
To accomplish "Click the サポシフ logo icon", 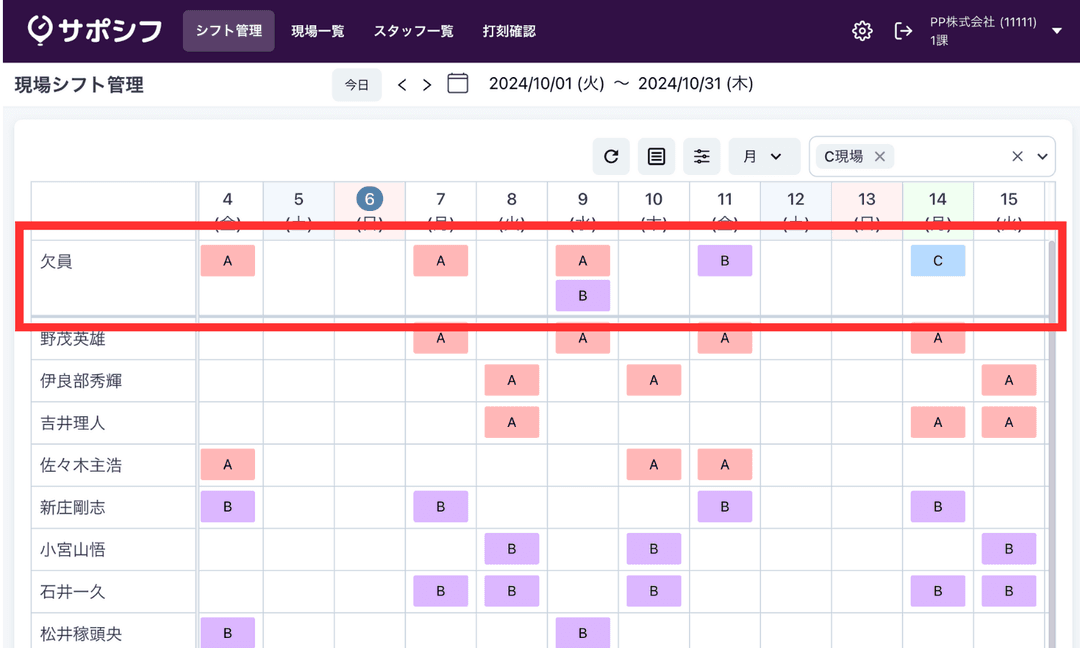I will click(40, 31).
